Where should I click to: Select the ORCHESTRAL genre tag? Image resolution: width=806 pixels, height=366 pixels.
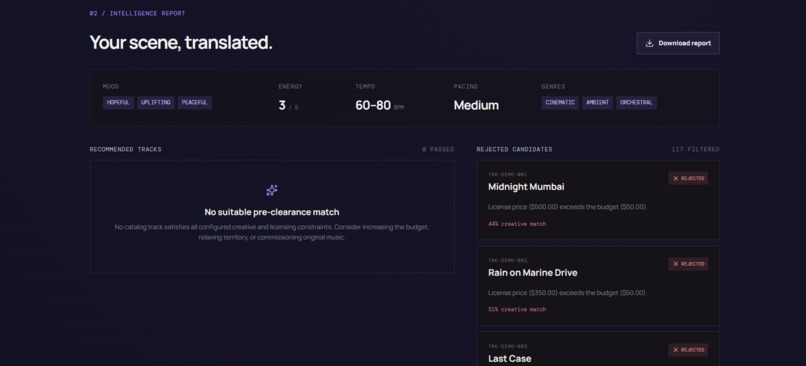(636, 102)
